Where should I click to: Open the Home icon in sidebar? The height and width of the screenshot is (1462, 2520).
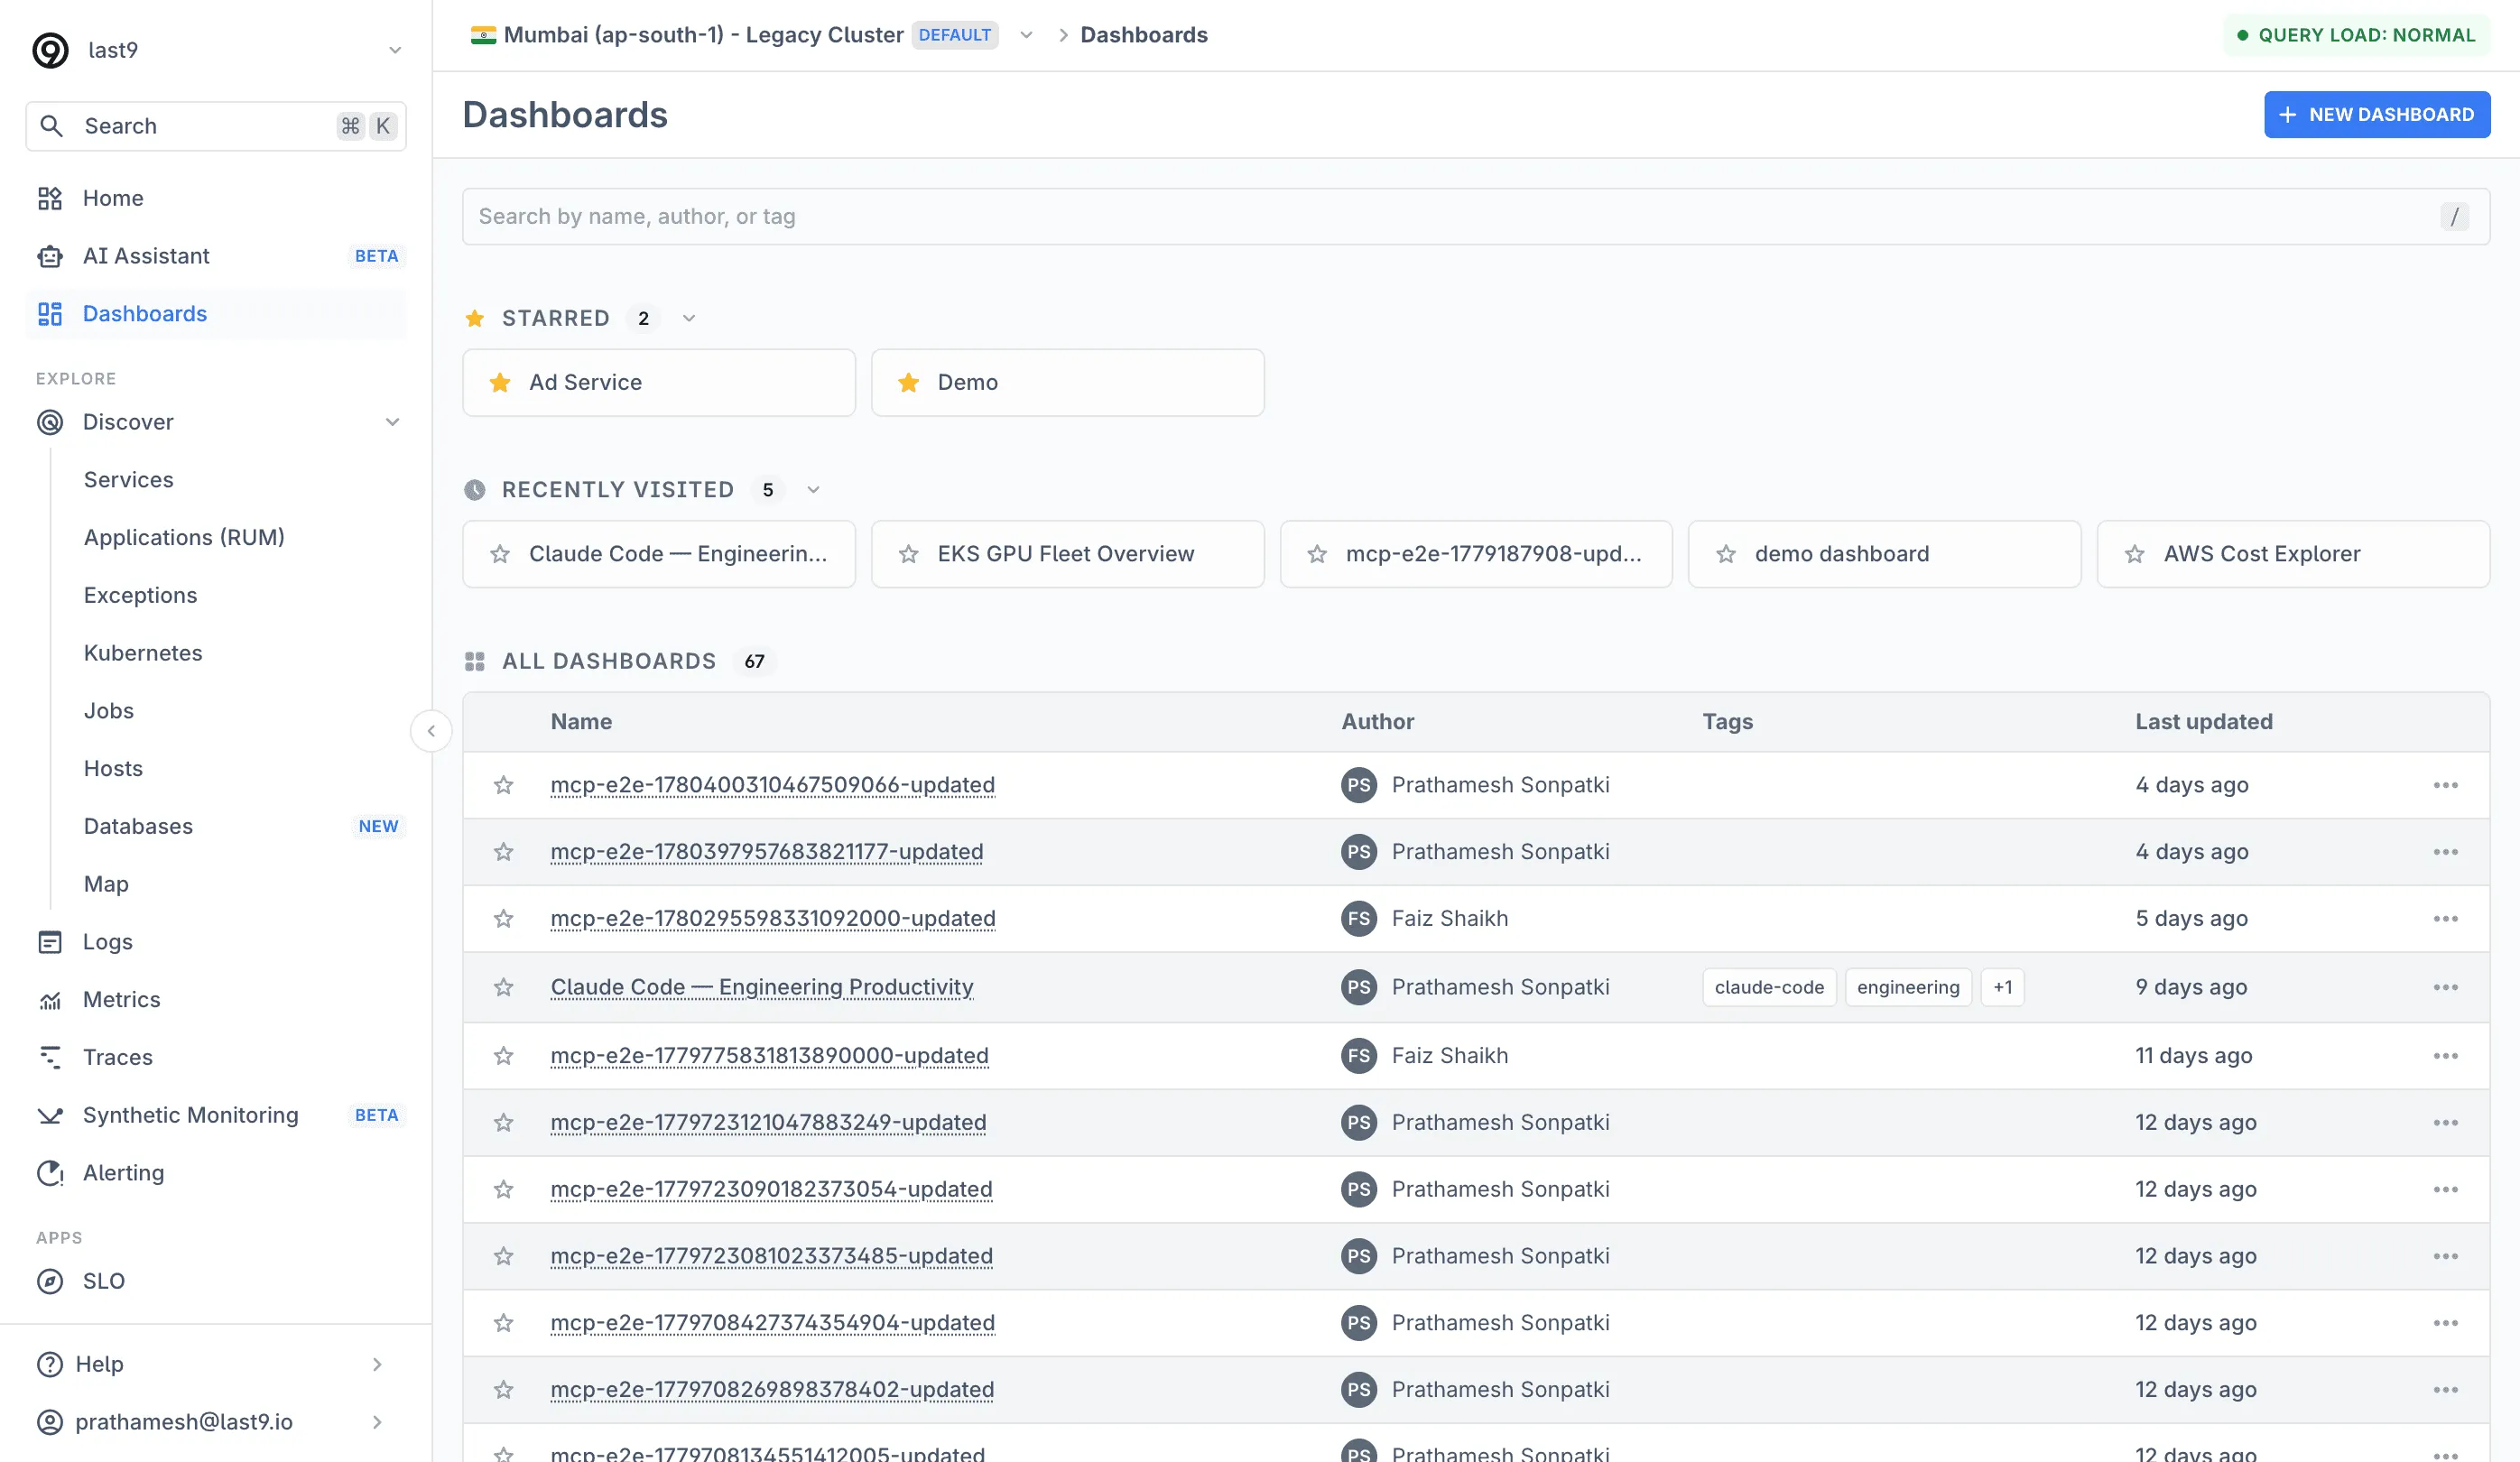point(50,198)
